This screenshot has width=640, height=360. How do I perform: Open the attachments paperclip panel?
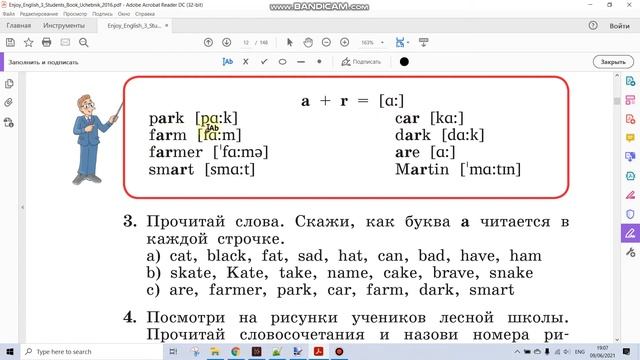click(9, 102)
